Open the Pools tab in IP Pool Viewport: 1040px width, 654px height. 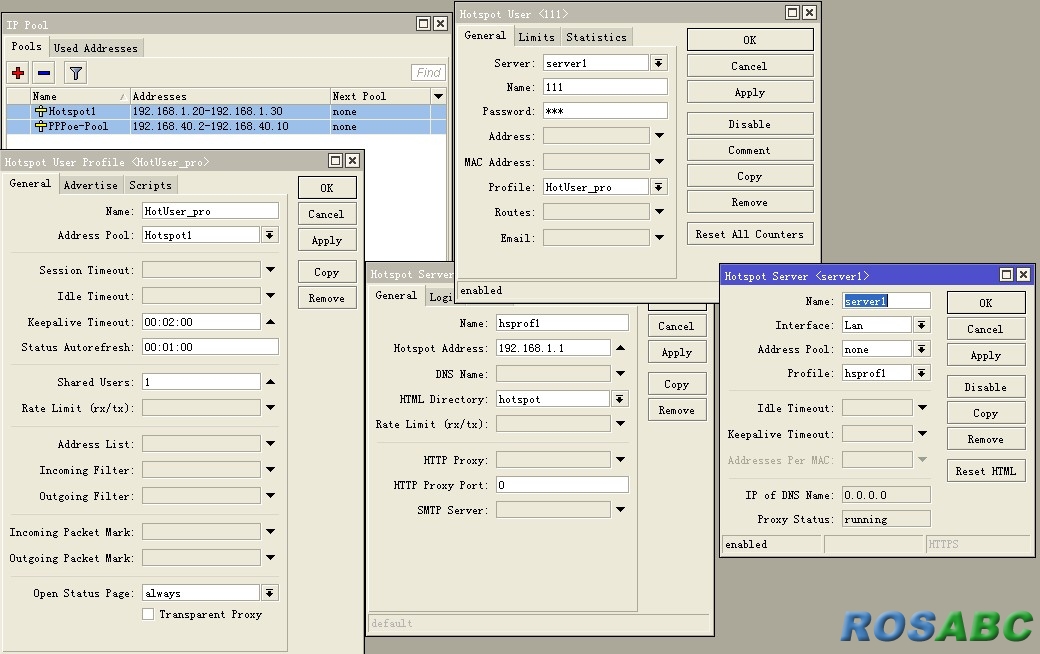pos(27,46)
